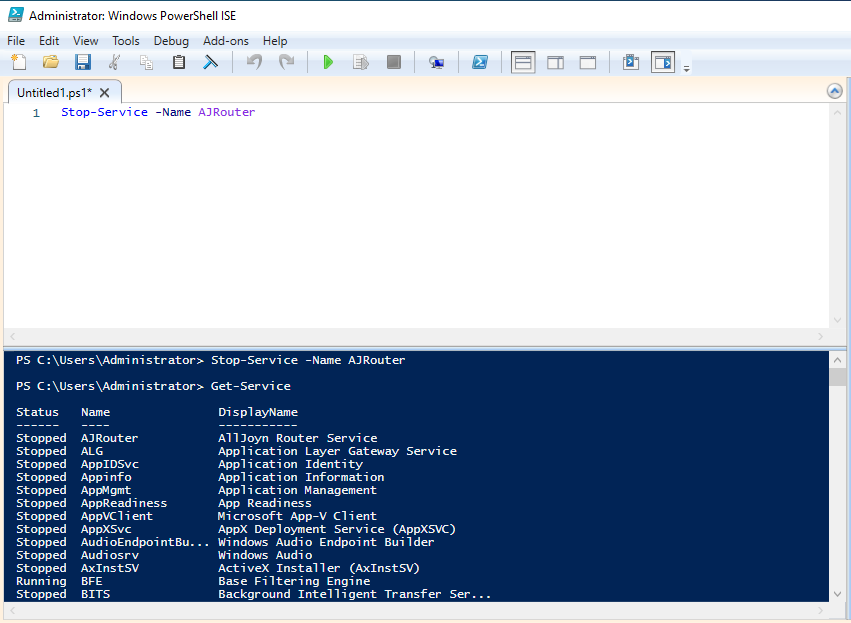Open the Debug menu

[171, 41]
